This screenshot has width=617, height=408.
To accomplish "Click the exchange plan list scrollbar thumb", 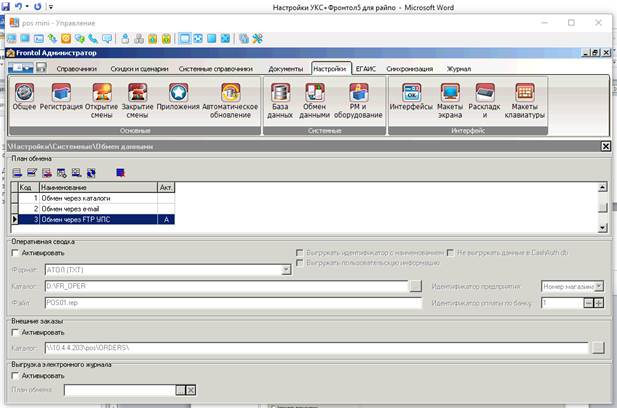I will (602, 207).
